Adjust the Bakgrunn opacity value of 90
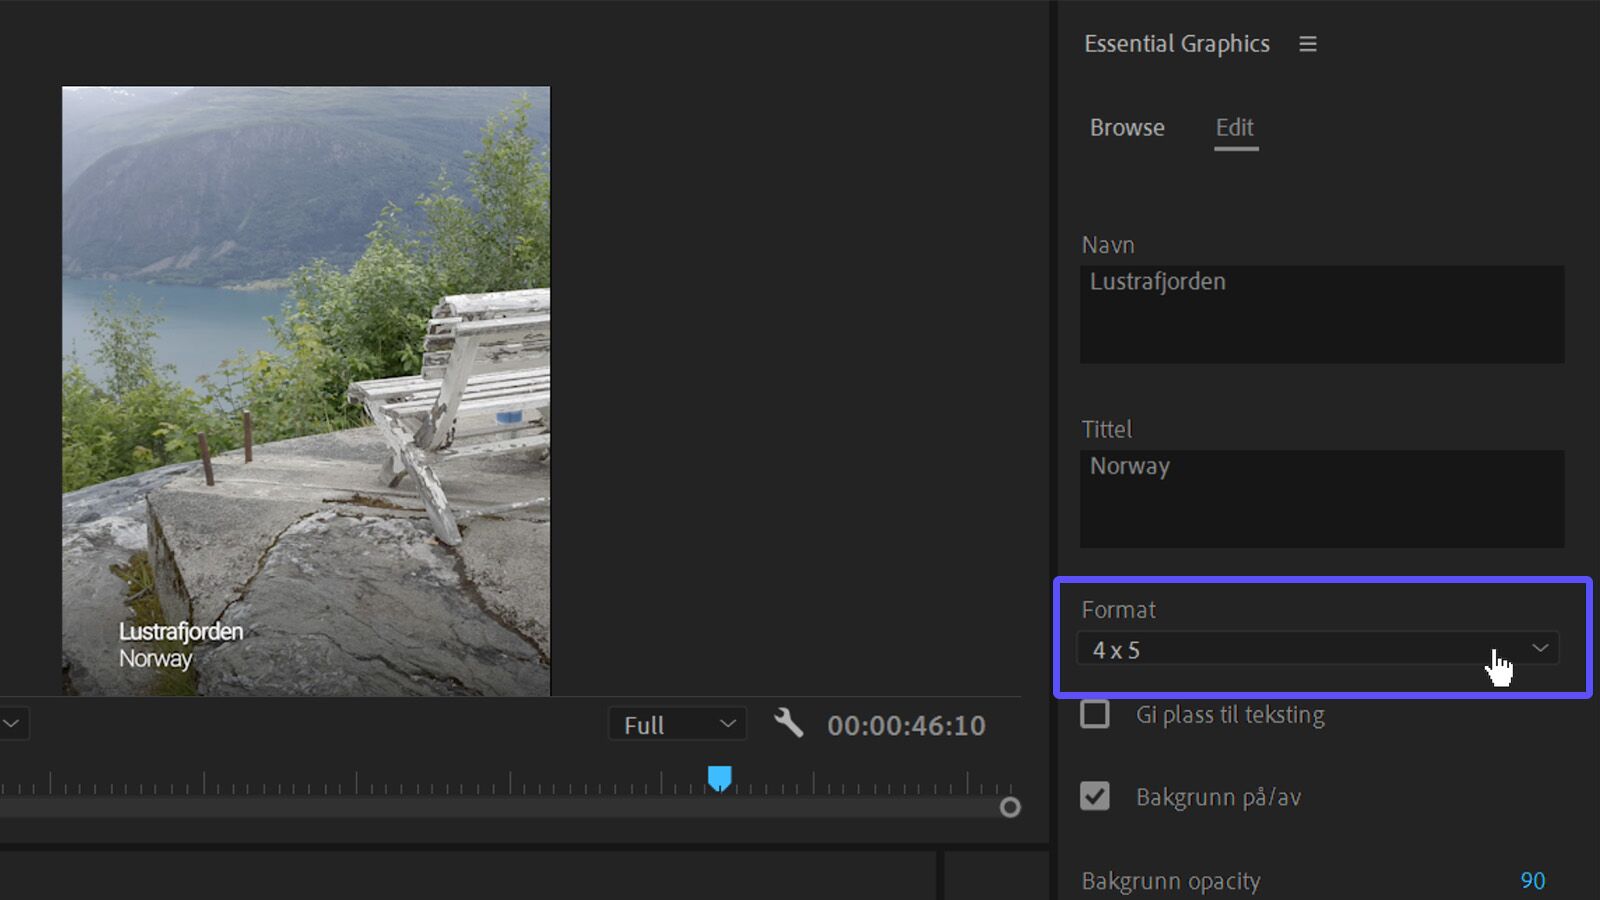This screenshot has height=900, width=1600. [1531, 881]
